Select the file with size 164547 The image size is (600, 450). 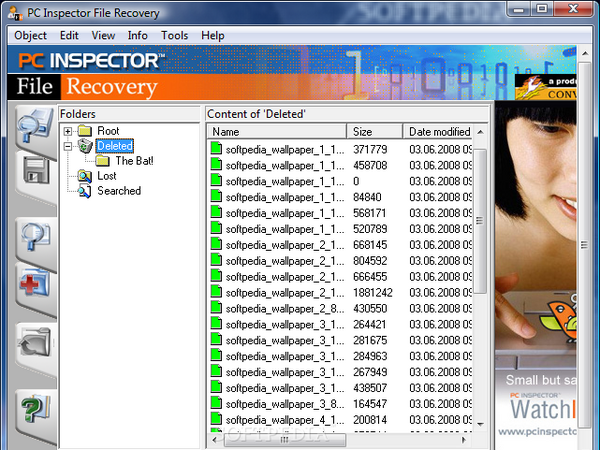[341, 404]
